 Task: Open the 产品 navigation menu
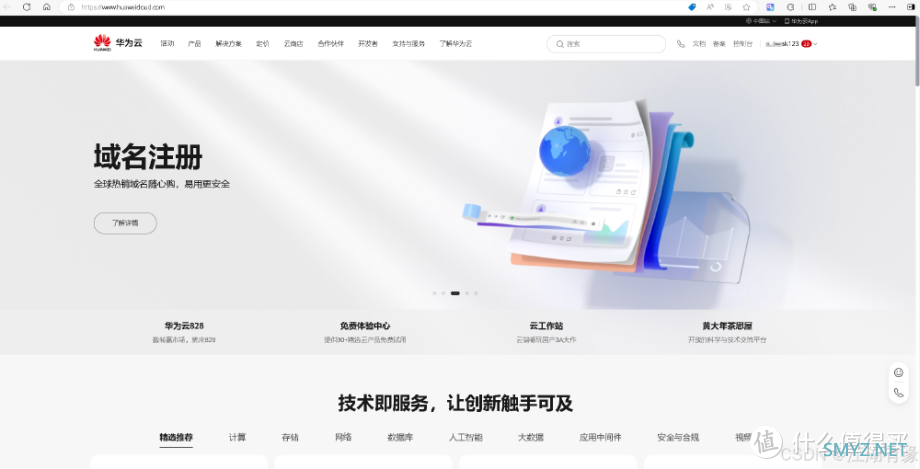(194, 44)
